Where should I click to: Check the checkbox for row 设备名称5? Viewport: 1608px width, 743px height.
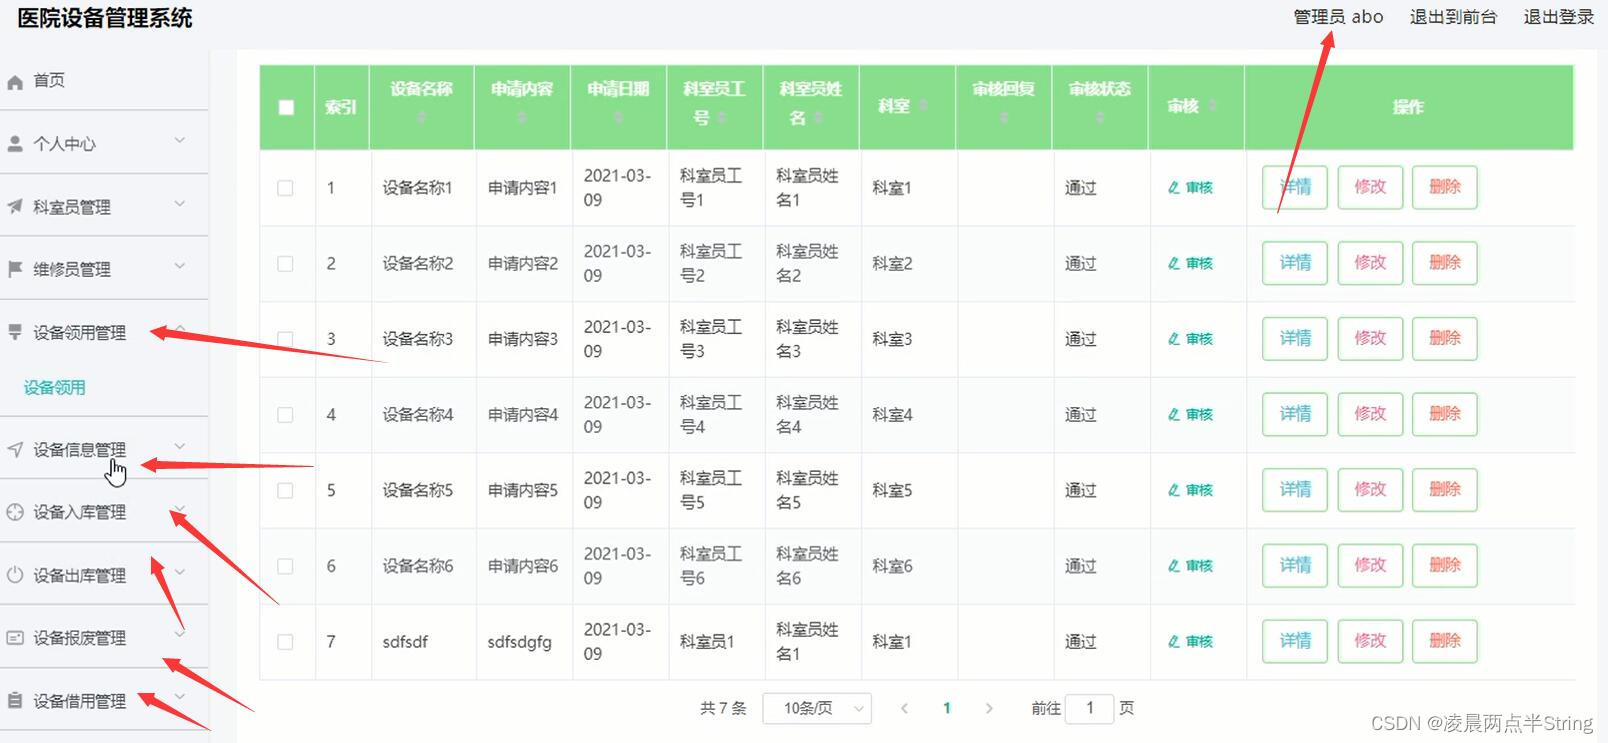[x=286, y=490]
